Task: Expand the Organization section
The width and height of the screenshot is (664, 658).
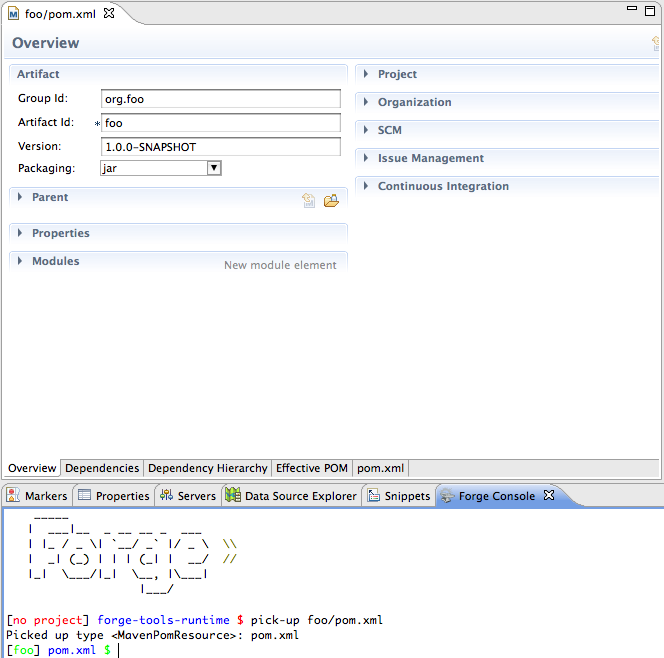Action: [x=366, y=102]
